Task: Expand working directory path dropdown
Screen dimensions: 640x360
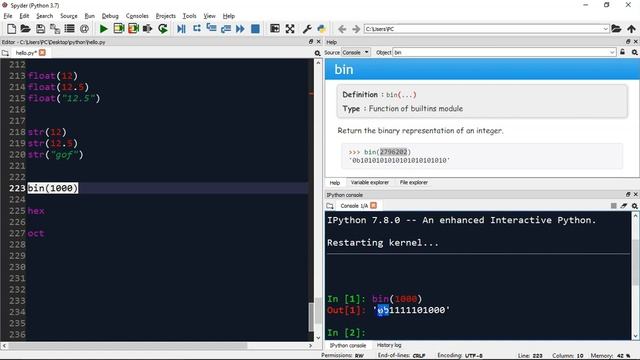Action: 605,29
